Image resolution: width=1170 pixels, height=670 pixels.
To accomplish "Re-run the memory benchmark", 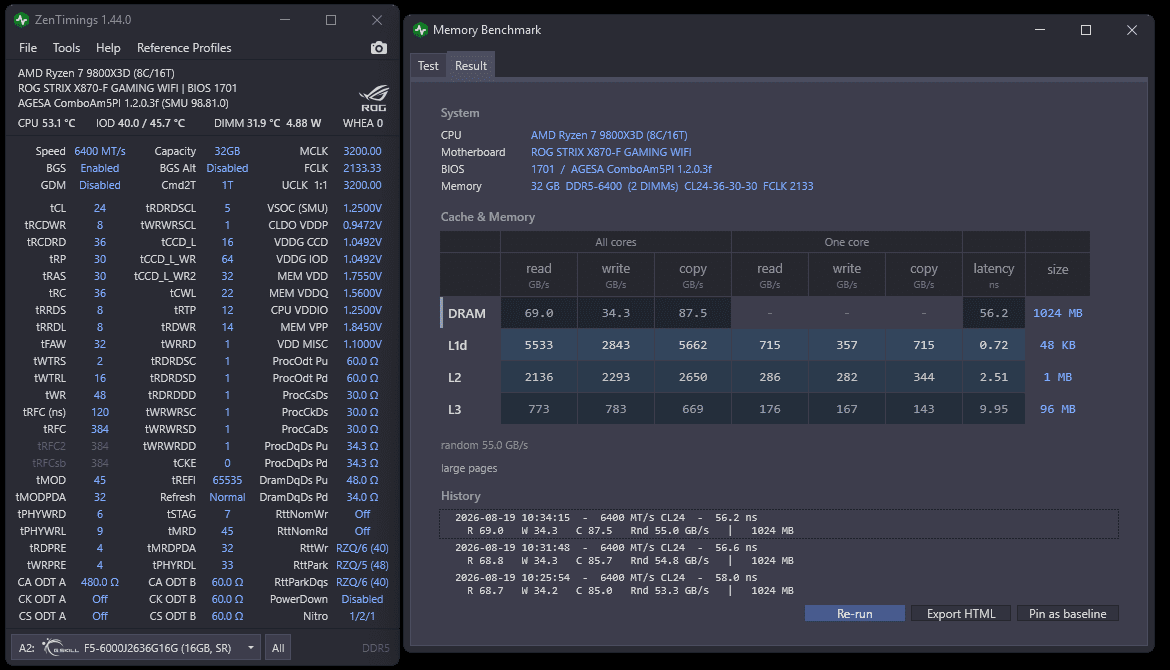I will (x=854, y=613).
